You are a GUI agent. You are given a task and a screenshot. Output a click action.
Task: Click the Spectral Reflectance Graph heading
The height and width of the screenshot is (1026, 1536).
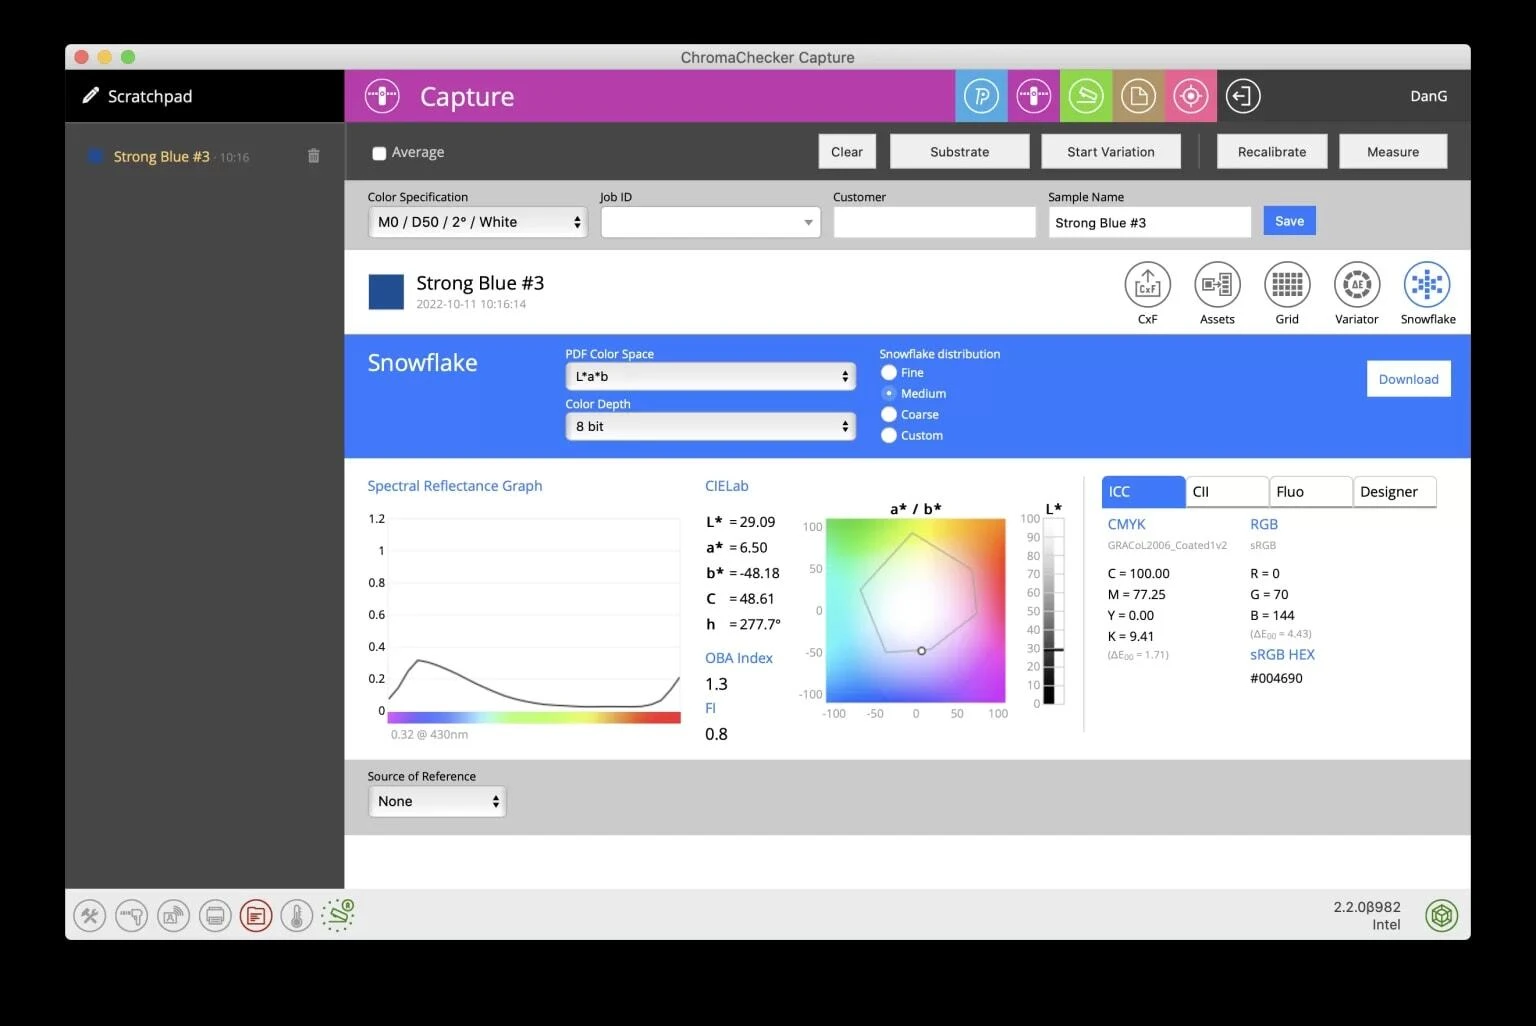pyautogui.click(x=454, y=486)
